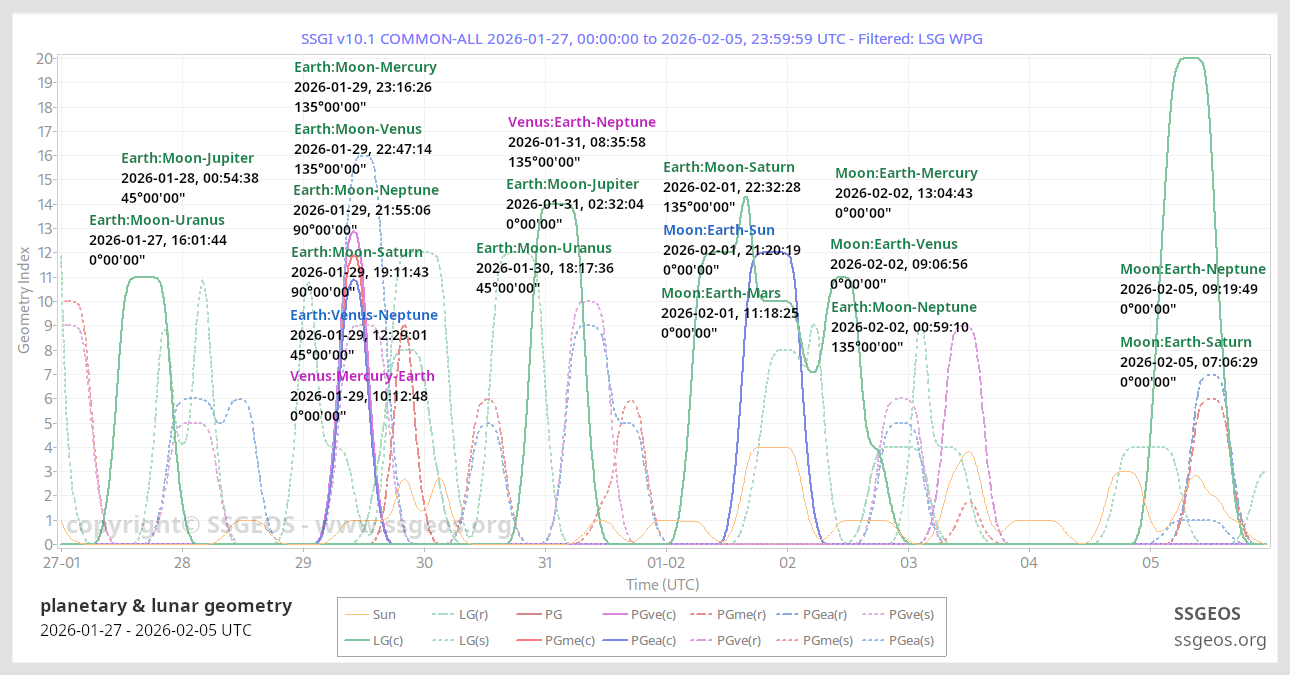Click the ssgeos.org link text

coord(1219,640)
